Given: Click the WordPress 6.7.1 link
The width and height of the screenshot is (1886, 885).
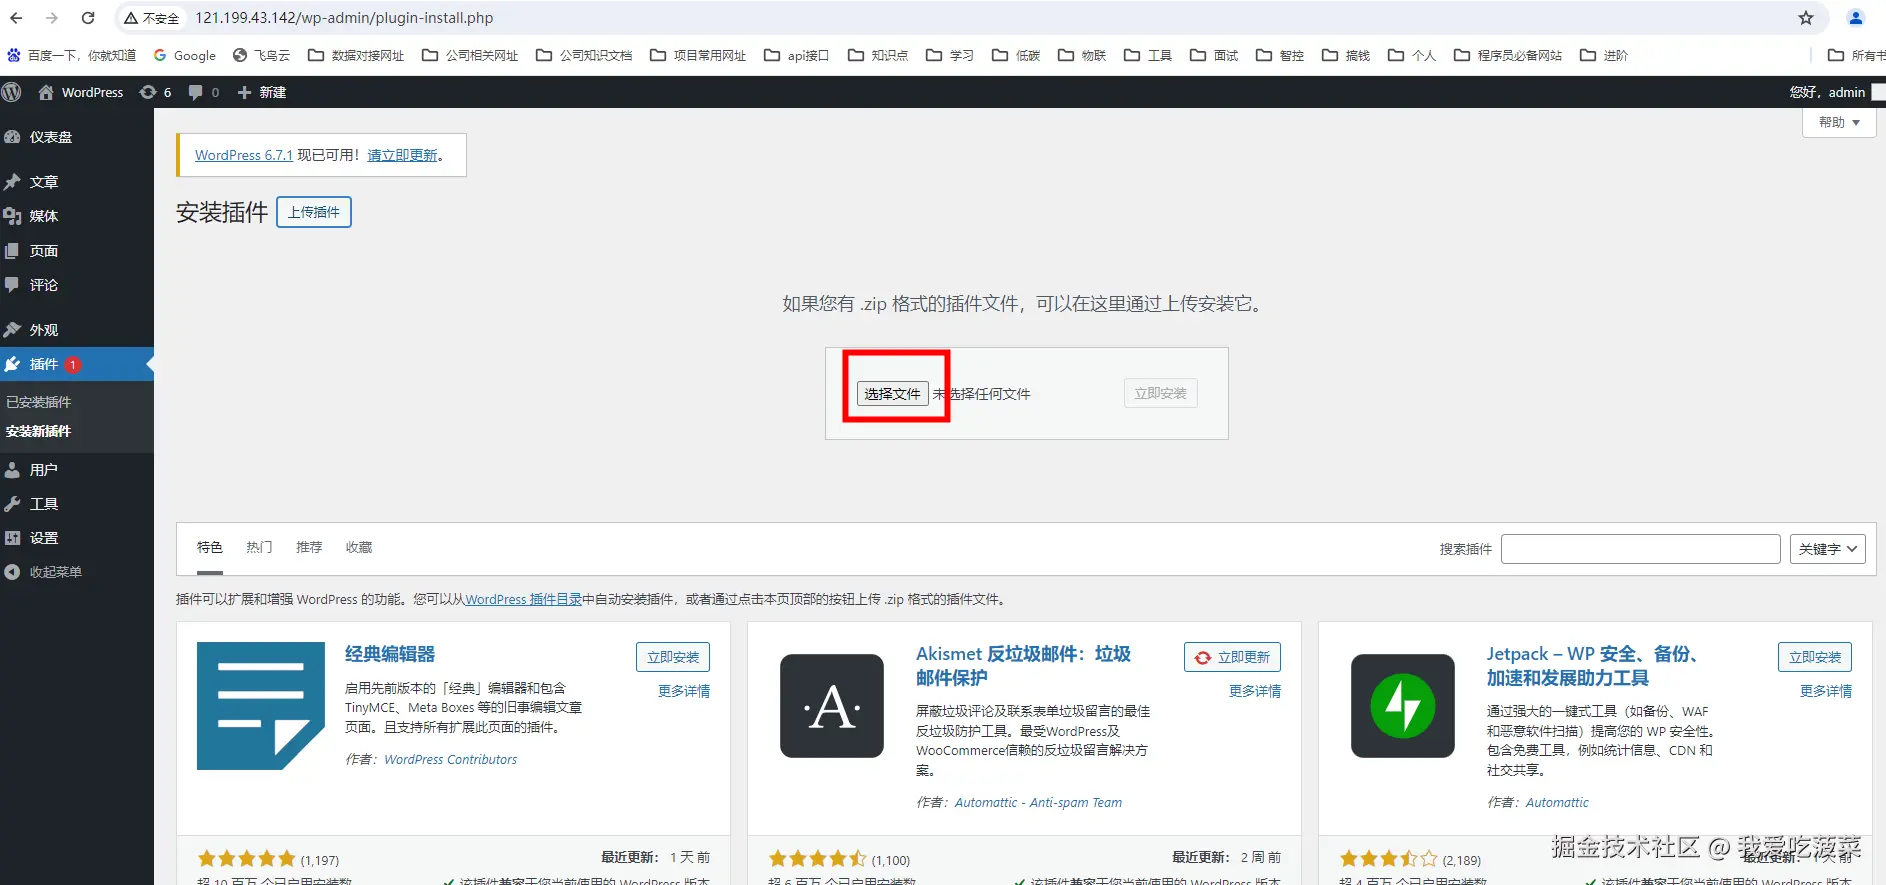Looking at the screenshot, I should coord(244,155).
